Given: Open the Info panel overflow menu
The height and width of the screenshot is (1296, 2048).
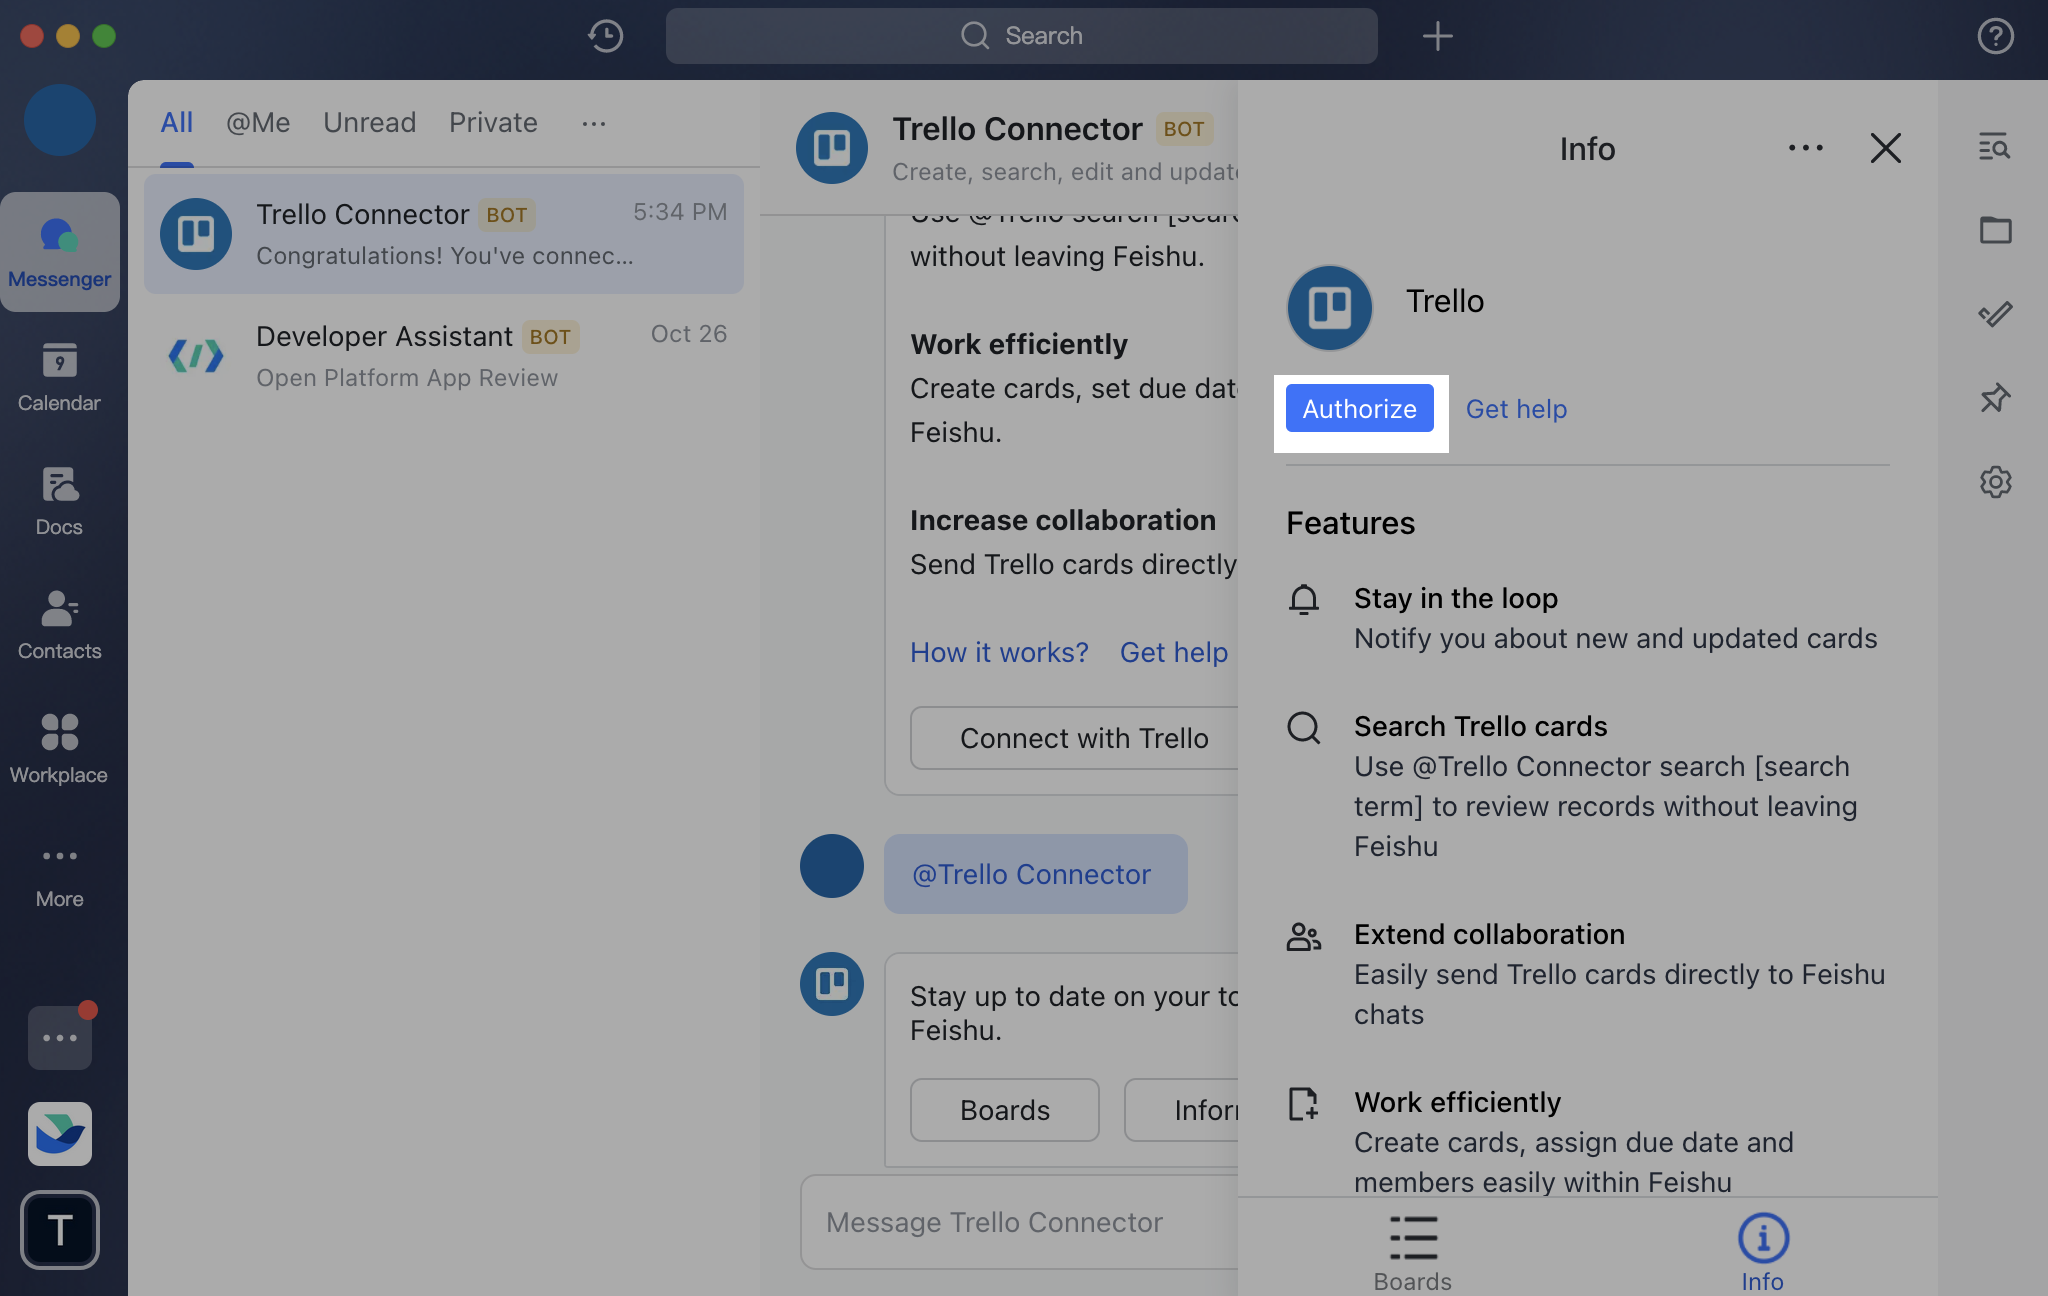Looking at the screenshot, I should (x=1805, y=148).
